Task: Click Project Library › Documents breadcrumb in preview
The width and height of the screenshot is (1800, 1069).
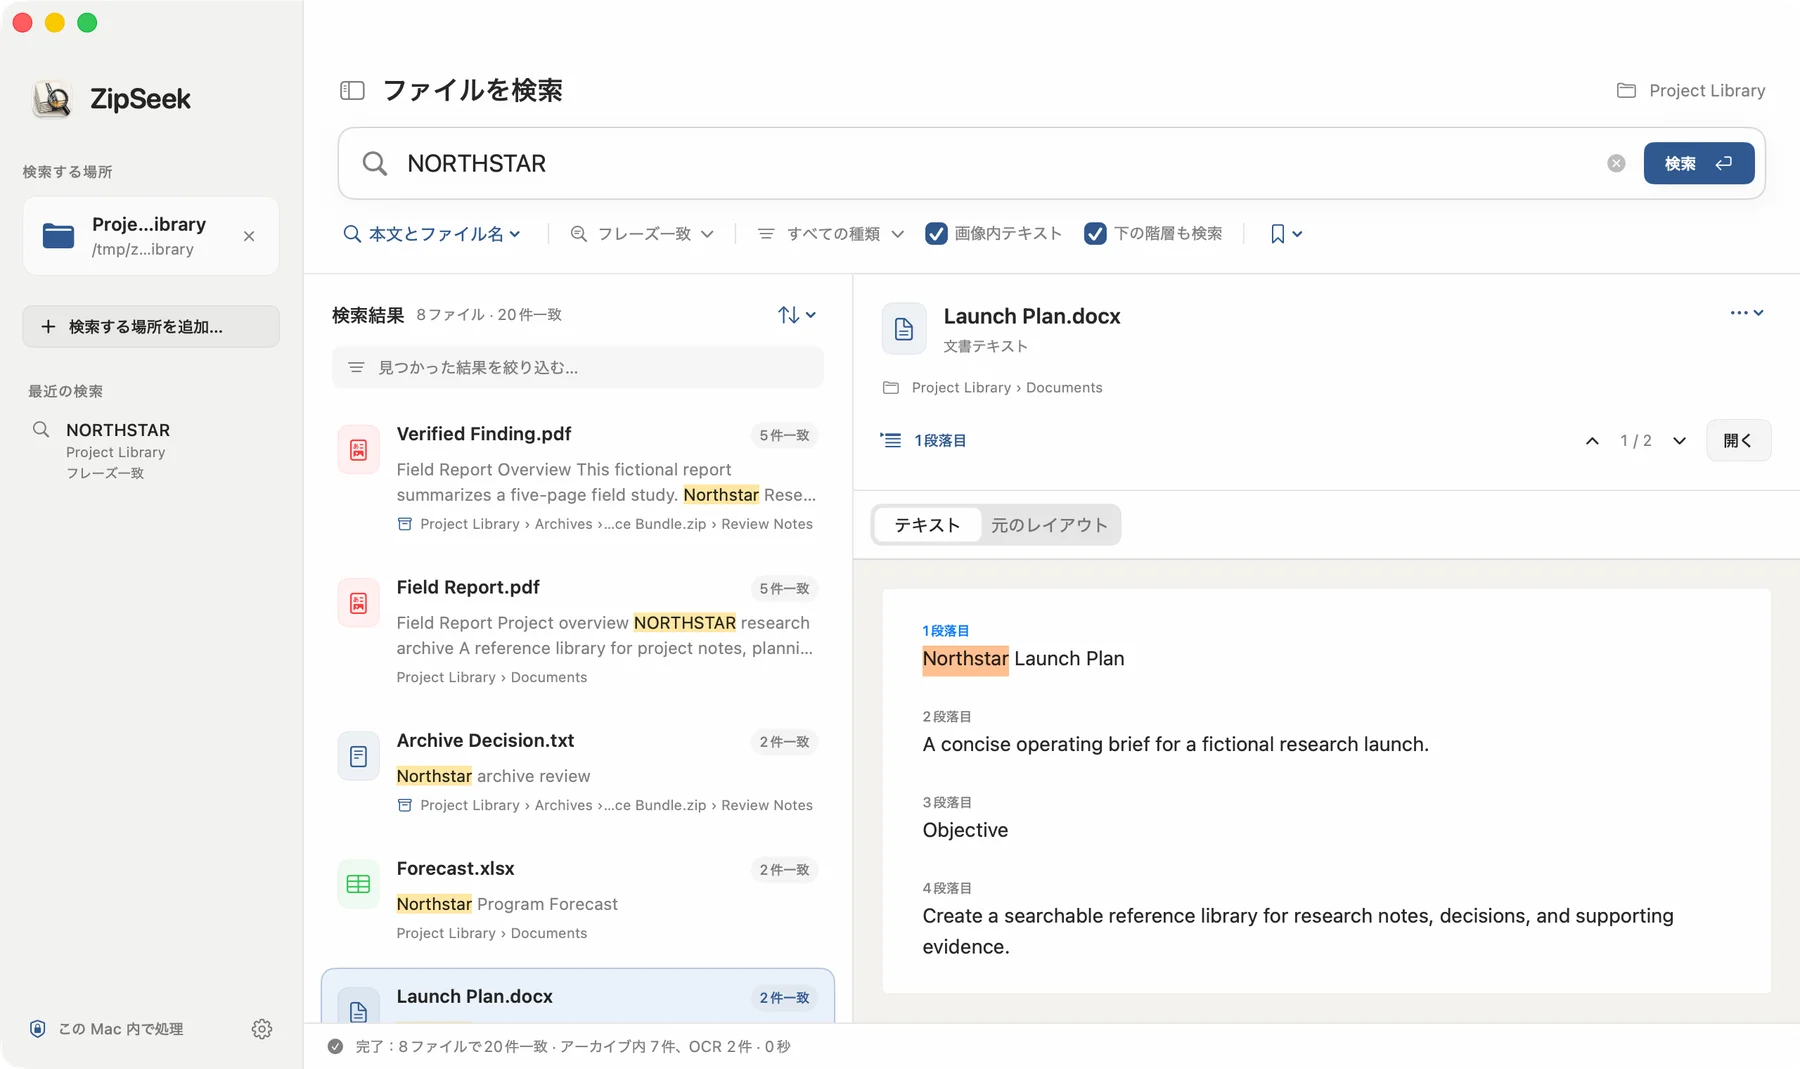Action: coord(1006,388)
